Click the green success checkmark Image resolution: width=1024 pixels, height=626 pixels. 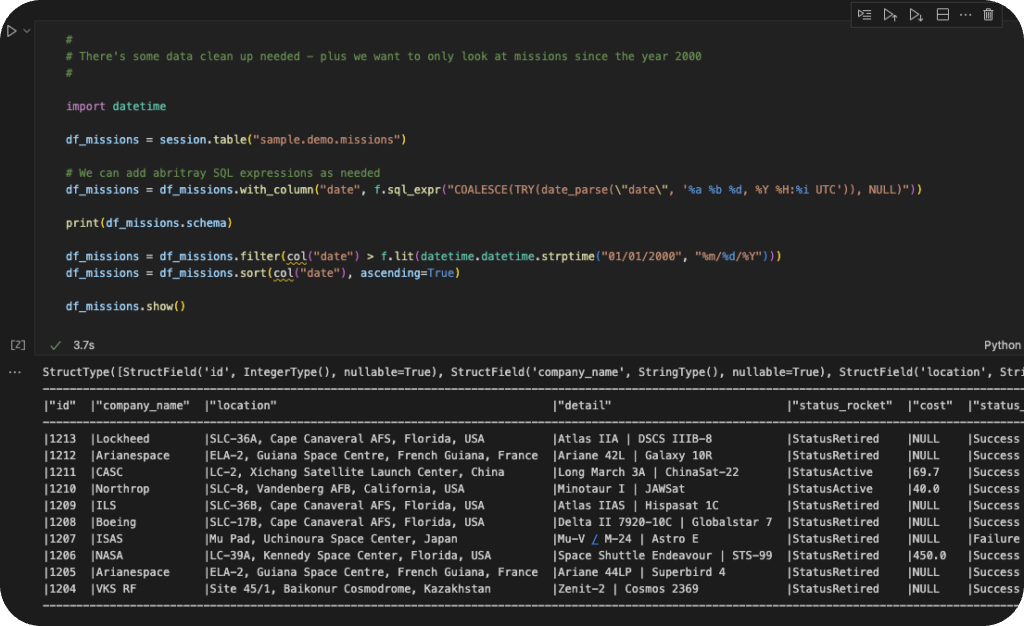pyautogui.click(x=55, y=345)
